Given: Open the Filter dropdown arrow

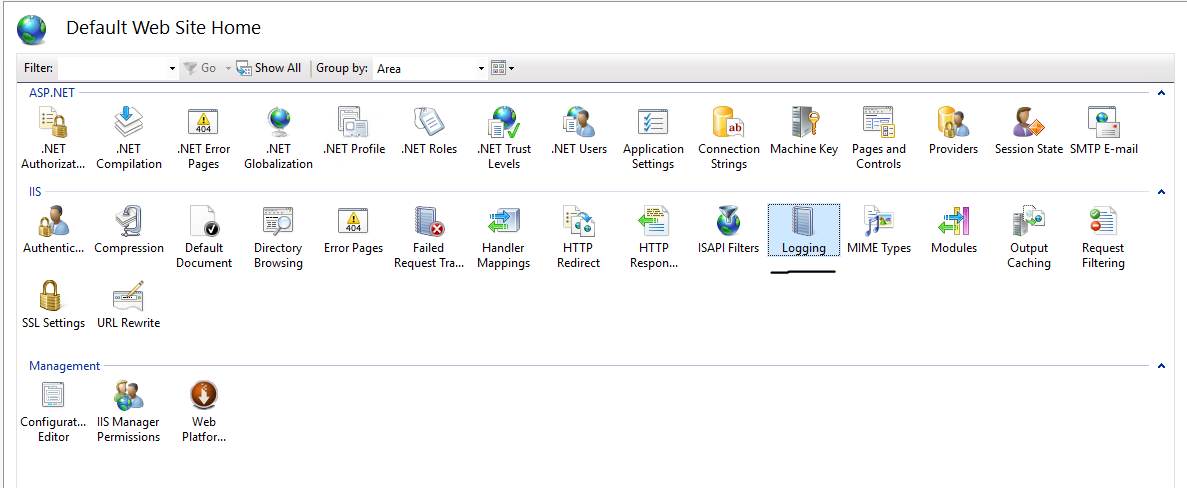Looking at the screenshot, I should (173, 69).
